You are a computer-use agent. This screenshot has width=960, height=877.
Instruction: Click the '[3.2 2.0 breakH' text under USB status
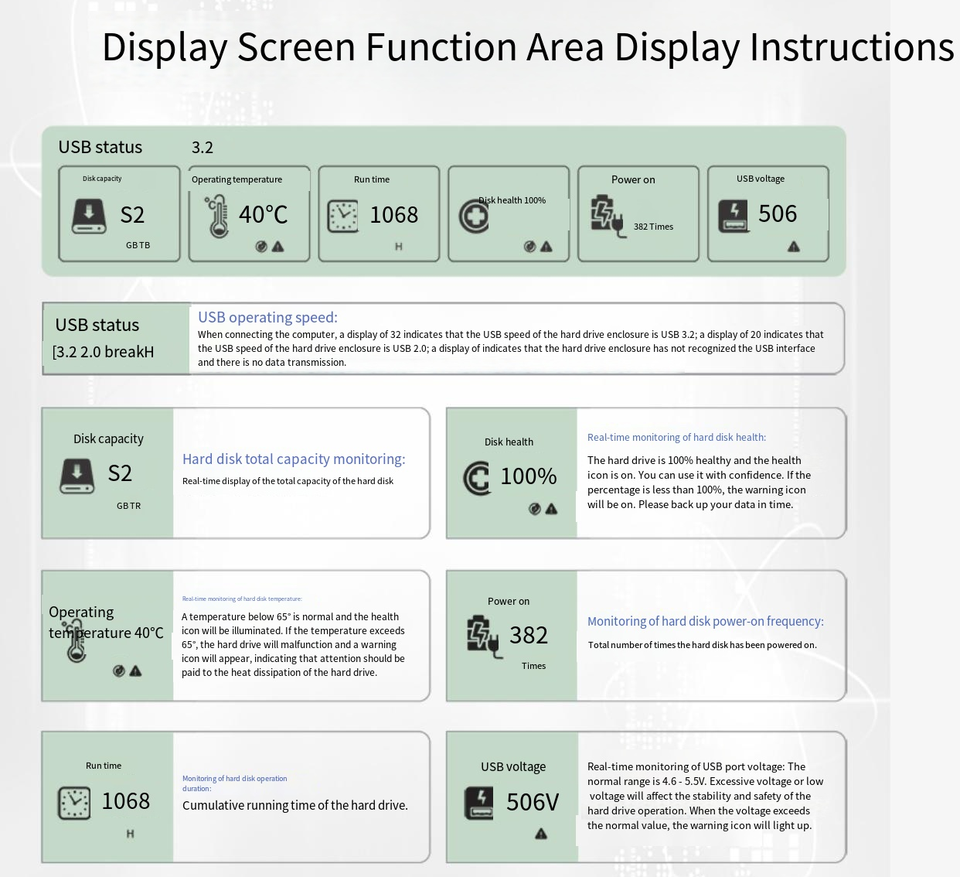103,352
